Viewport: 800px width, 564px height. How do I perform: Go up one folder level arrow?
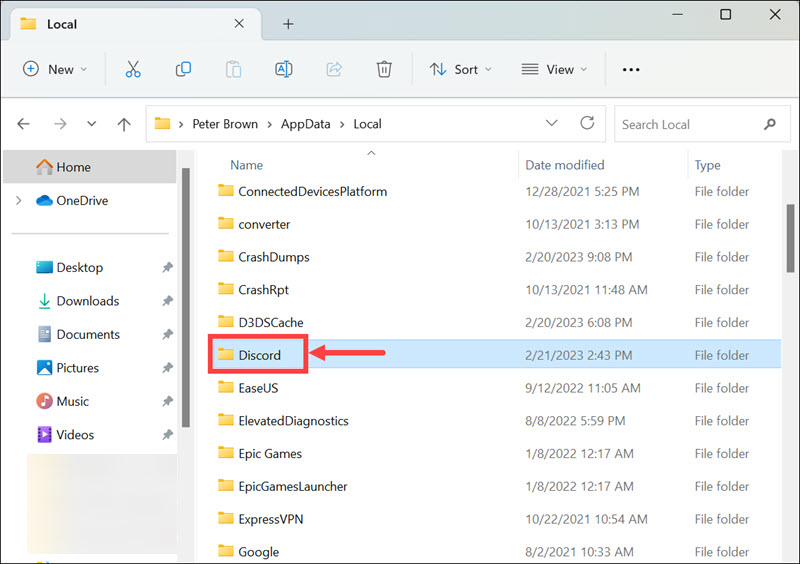(x=124, y=124)
